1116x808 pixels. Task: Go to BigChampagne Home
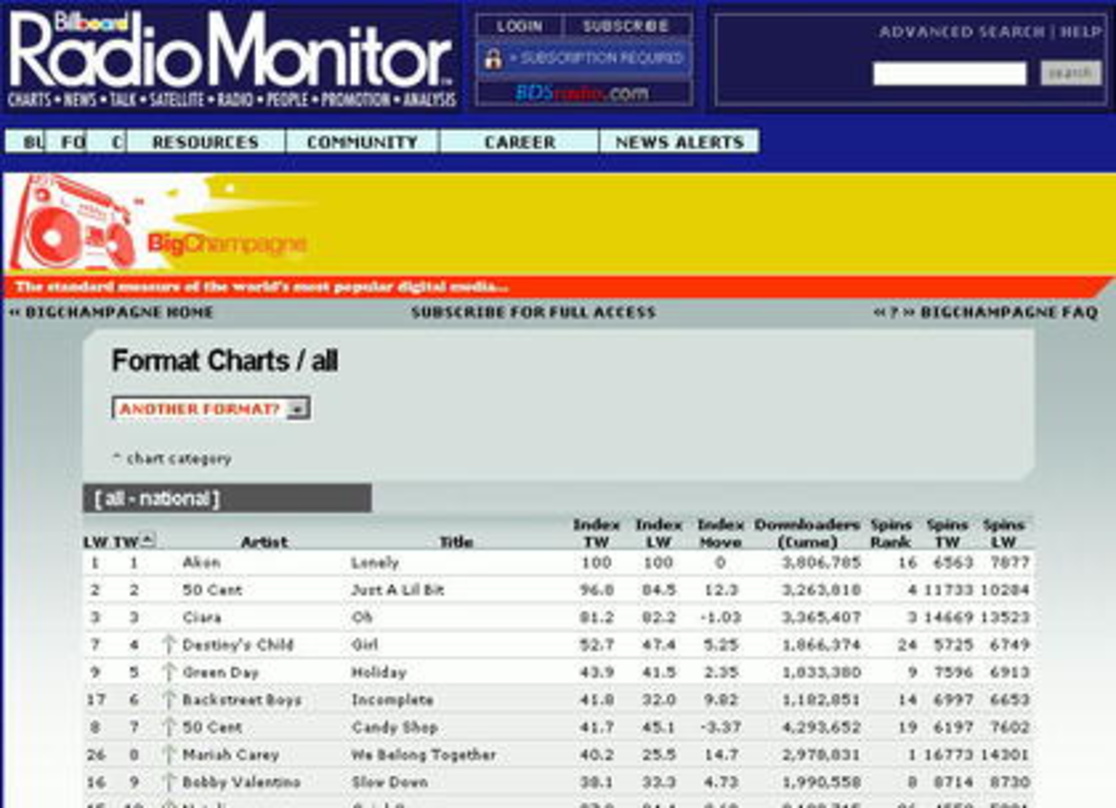(x=112, y=312)
